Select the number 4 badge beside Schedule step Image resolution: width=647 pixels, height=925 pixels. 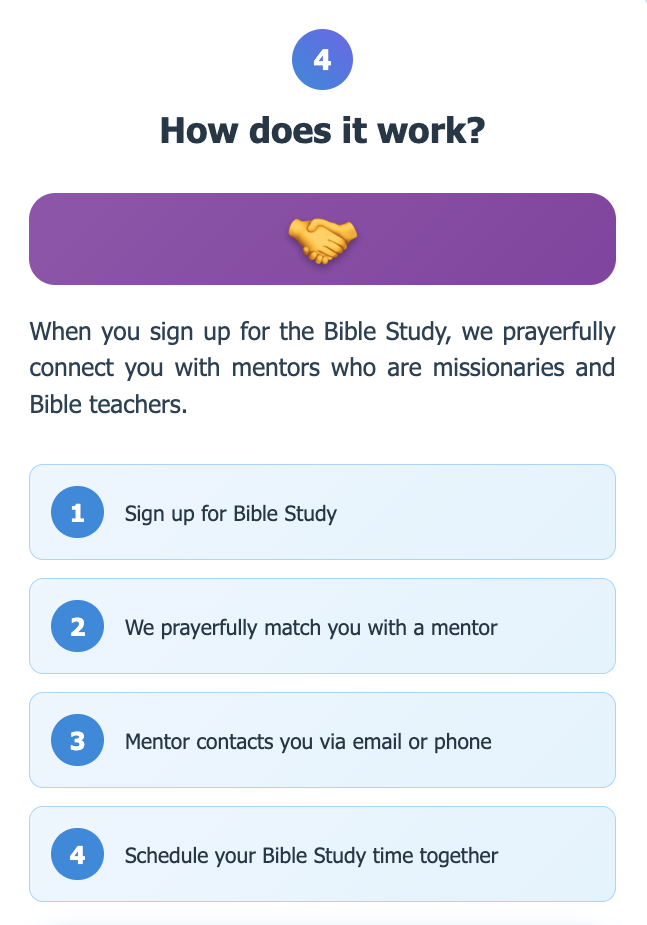[x=77, y=854]
